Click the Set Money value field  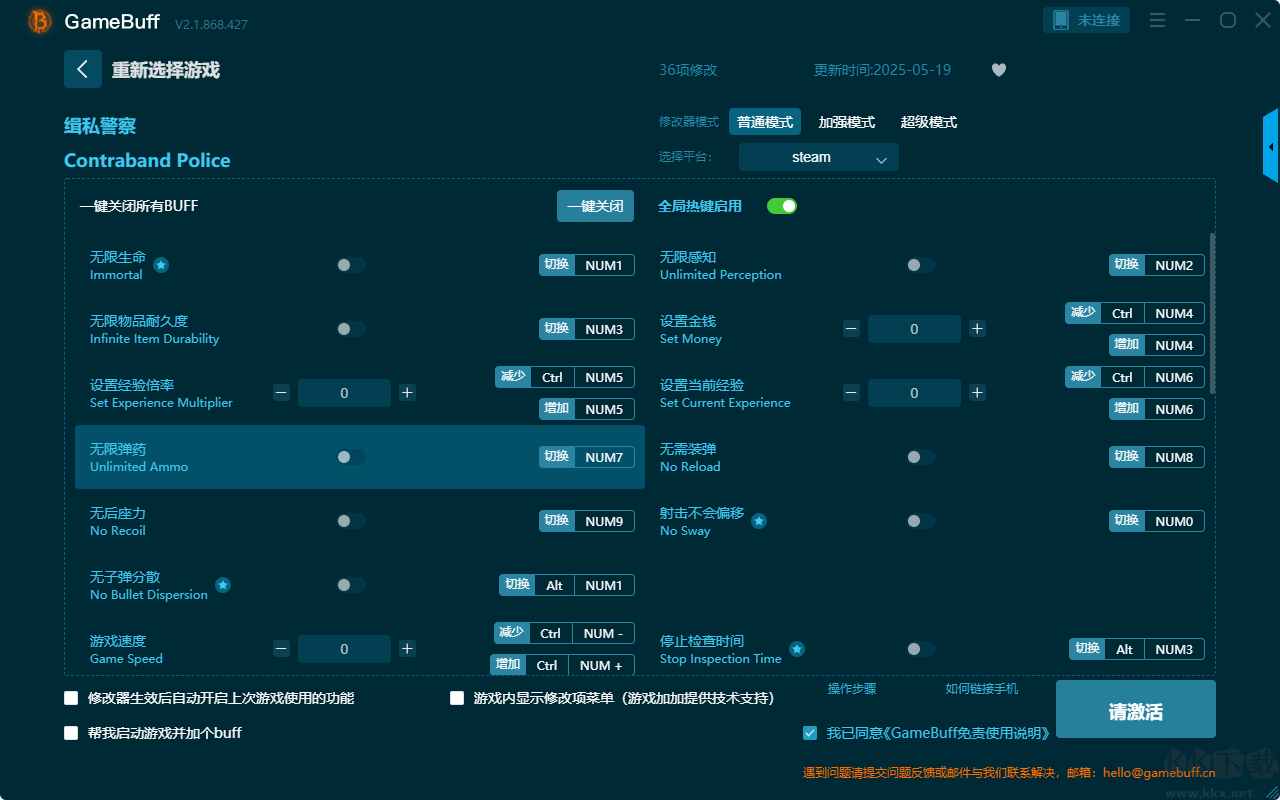coord(914,329)
